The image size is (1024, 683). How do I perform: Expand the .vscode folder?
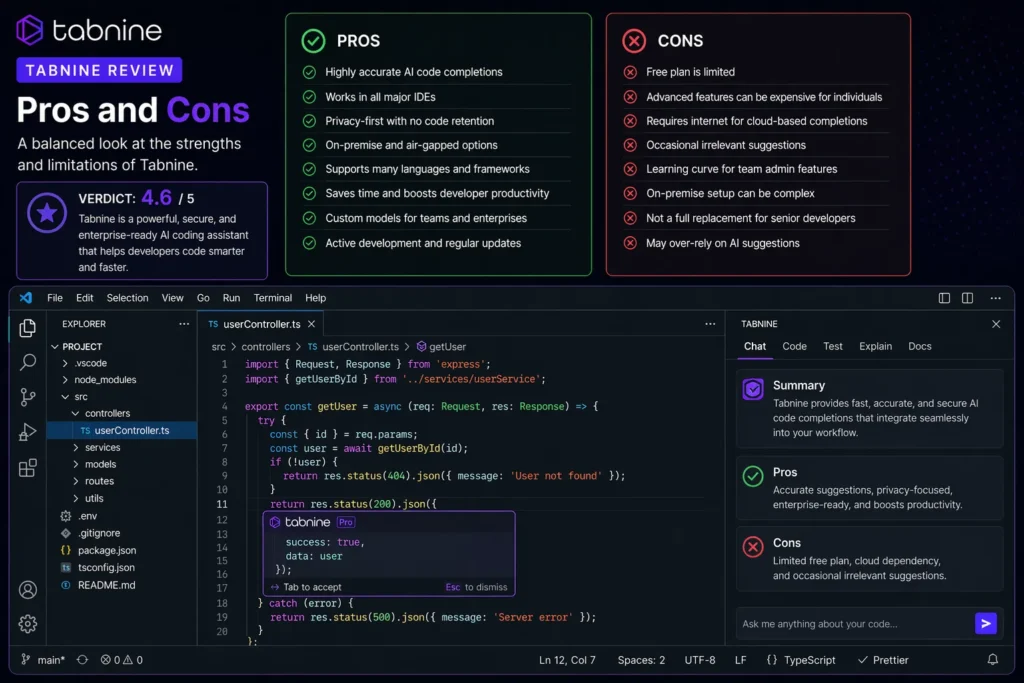pos(65,363)
